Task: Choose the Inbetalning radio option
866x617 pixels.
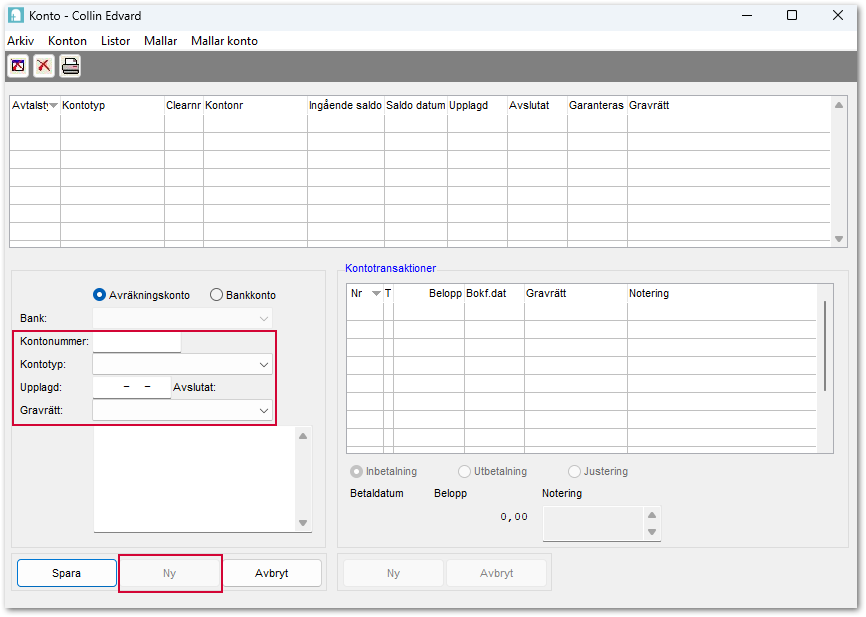Action: click(x=356, y=471)
